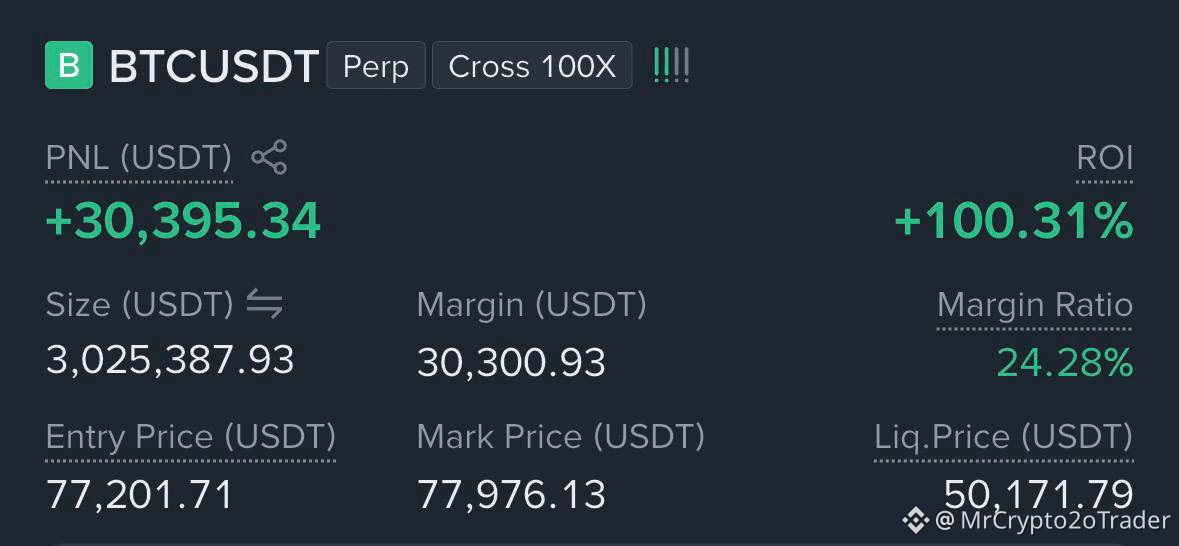
Task: Select the +100.31% ROI value
Action: click(x=1014, y=222)
